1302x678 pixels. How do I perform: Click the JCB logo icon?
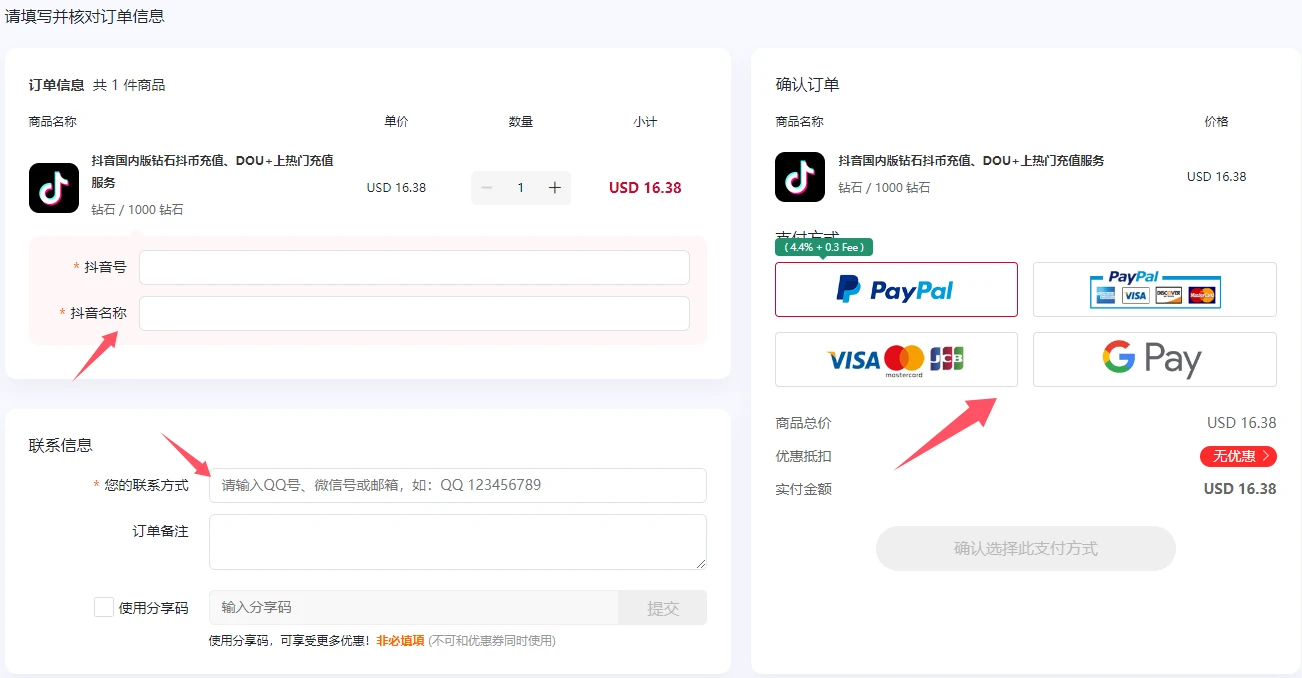(x=946, y=359)
